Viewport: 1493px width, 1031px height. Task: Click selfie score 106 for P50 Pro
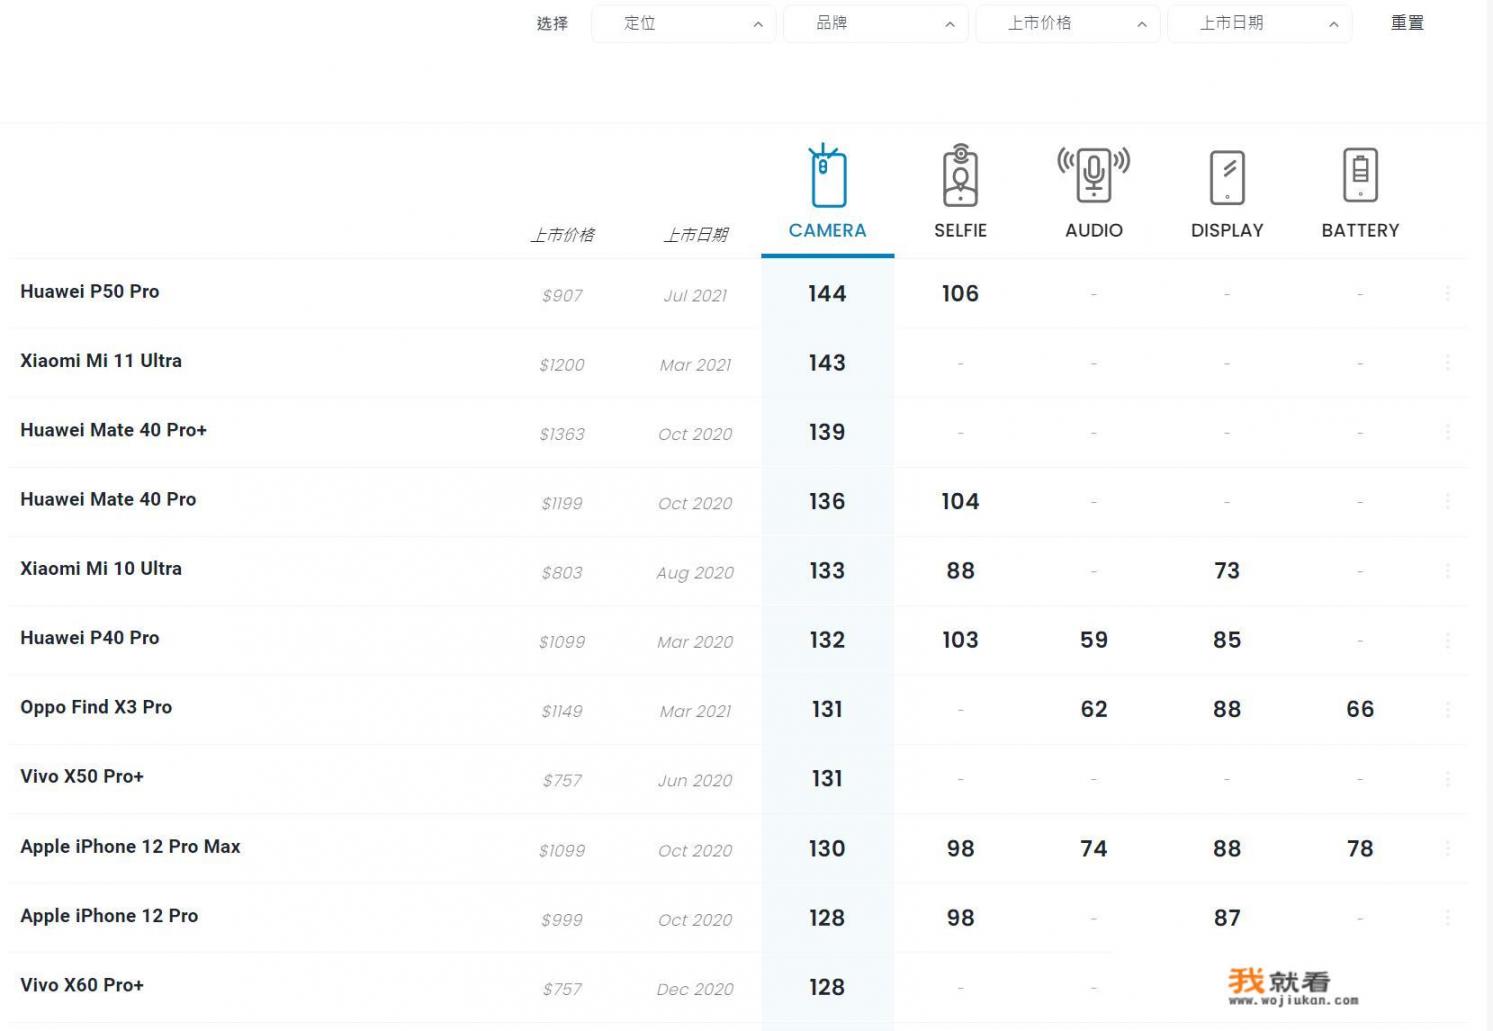(960, 293)
